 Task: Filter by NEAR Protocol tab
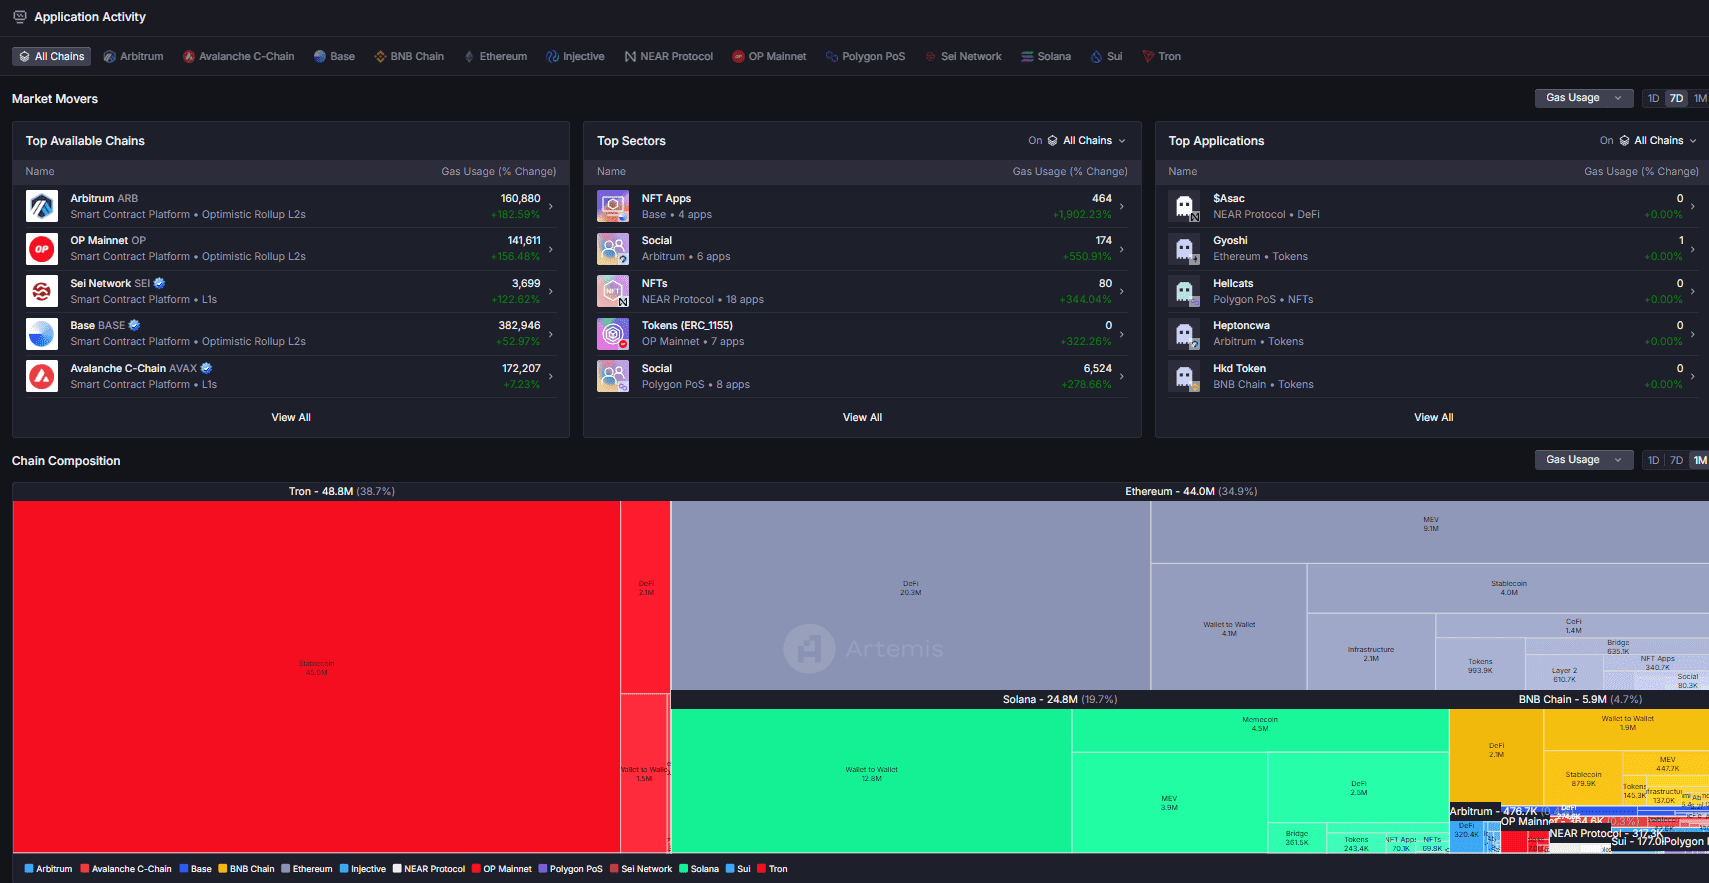point(668,56)
